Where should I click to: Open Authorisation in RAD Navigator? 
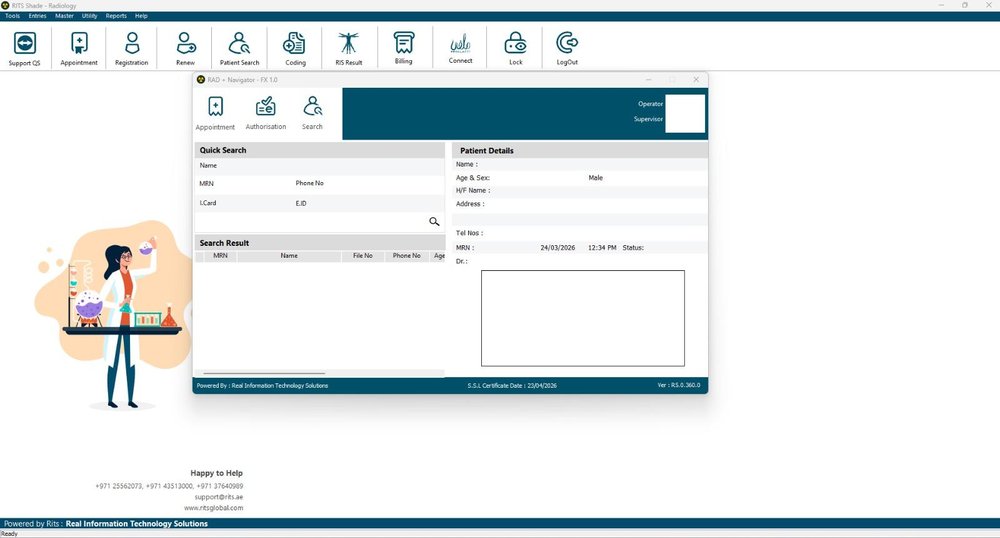pos(266,113)
